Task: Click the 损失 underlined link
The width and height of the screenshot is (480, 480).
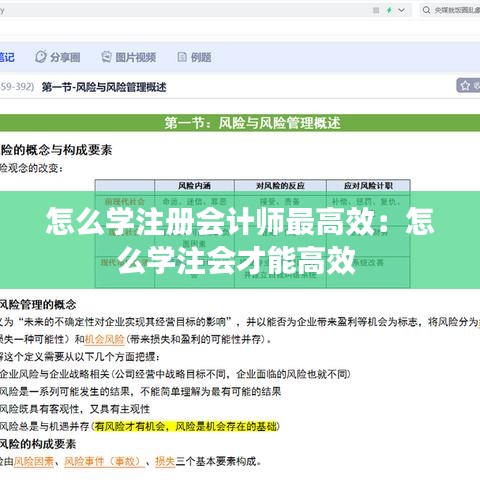Action: click(165, 461)
